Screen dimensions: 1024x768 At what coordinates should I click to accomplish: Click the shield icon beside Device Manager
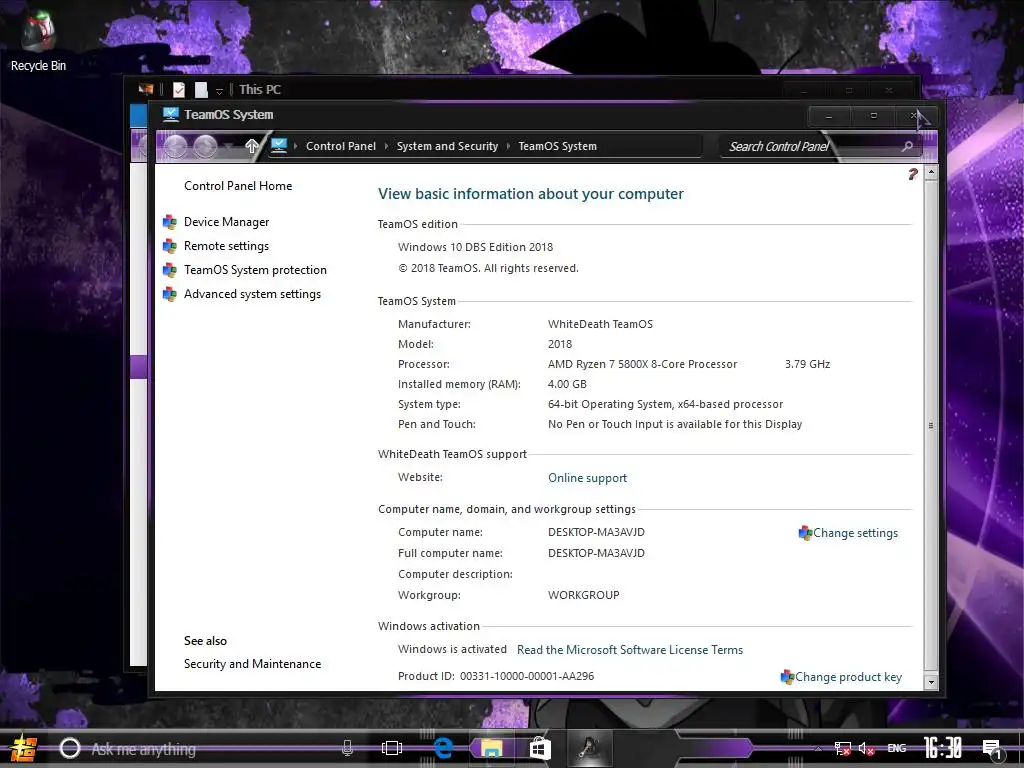170,222
